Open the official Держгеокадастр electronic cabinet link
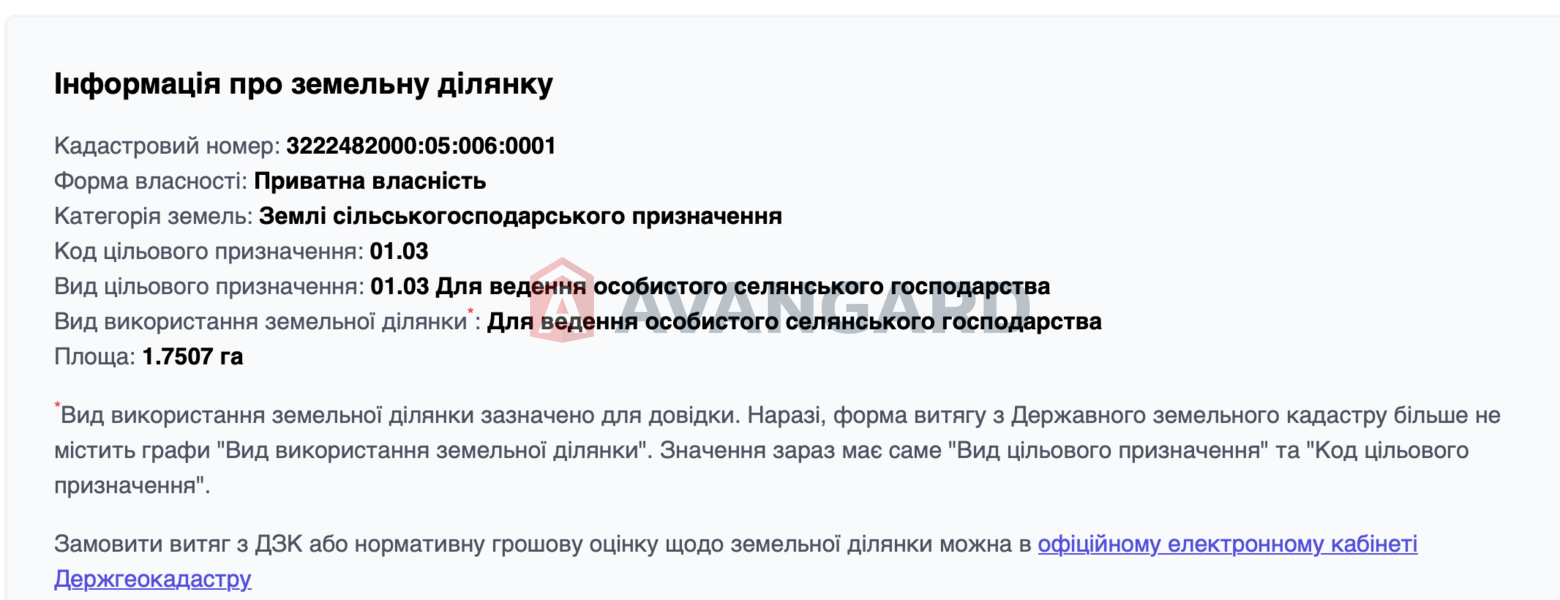Viewport: 1560px width, 600px height. 1227,545
